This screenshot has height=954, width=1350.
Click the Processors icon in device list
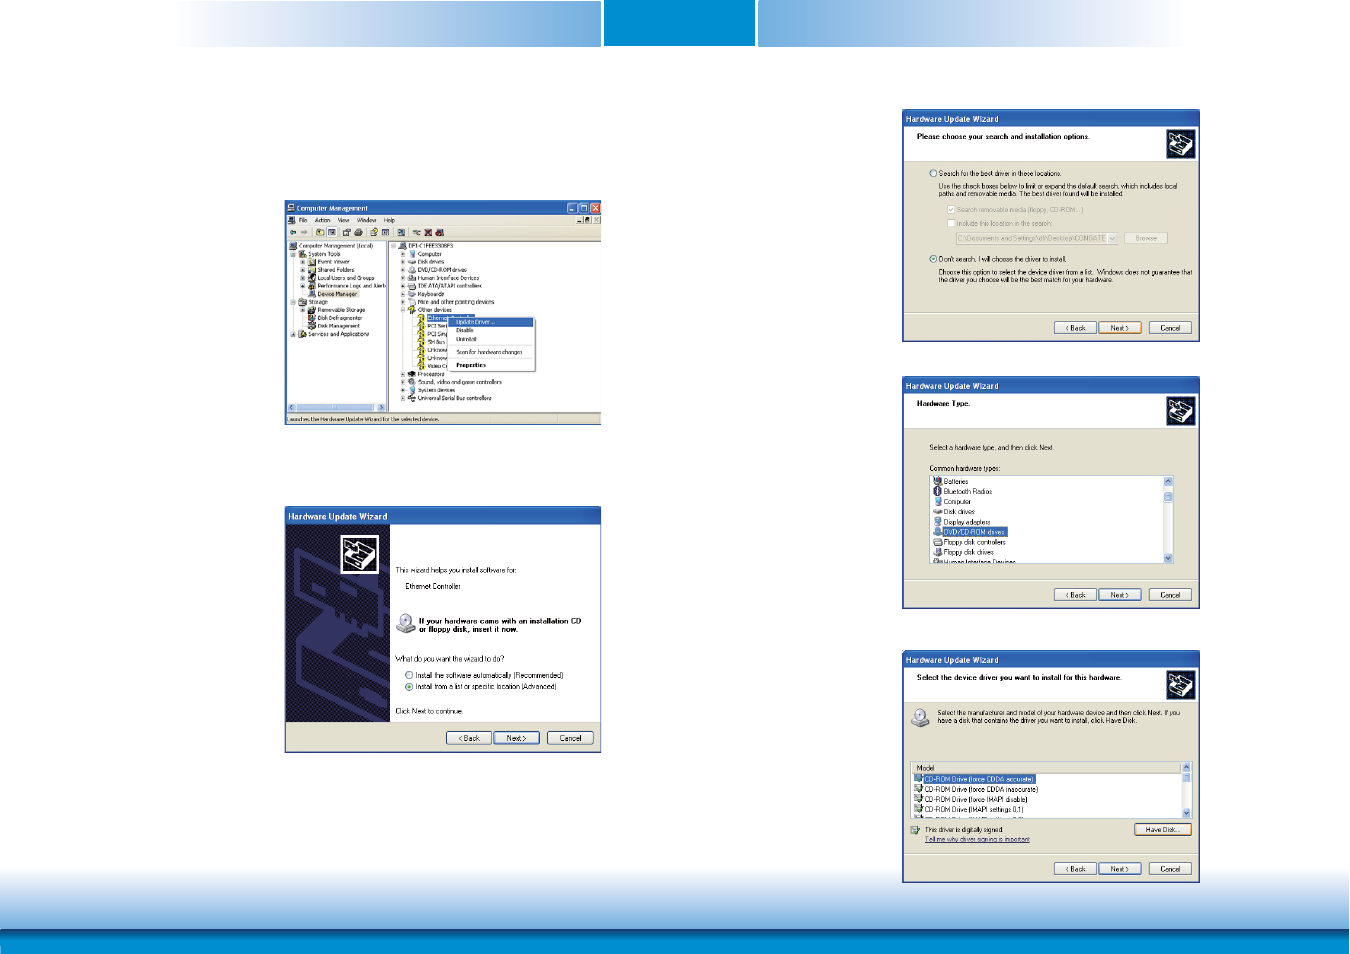click(x=412, y=374)
